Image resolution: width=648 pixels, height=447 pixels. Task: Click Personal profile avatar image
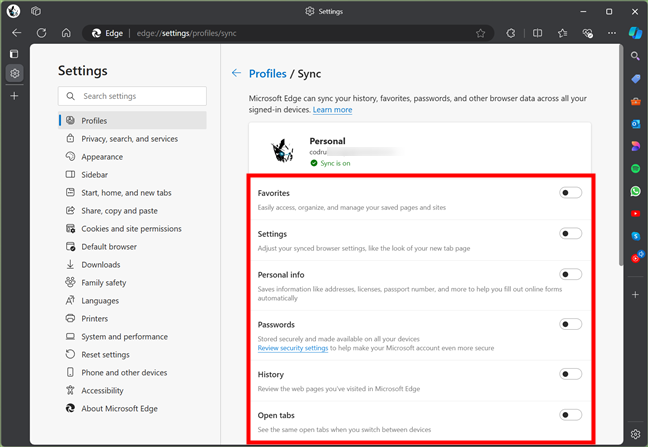(x=282, y=150)
